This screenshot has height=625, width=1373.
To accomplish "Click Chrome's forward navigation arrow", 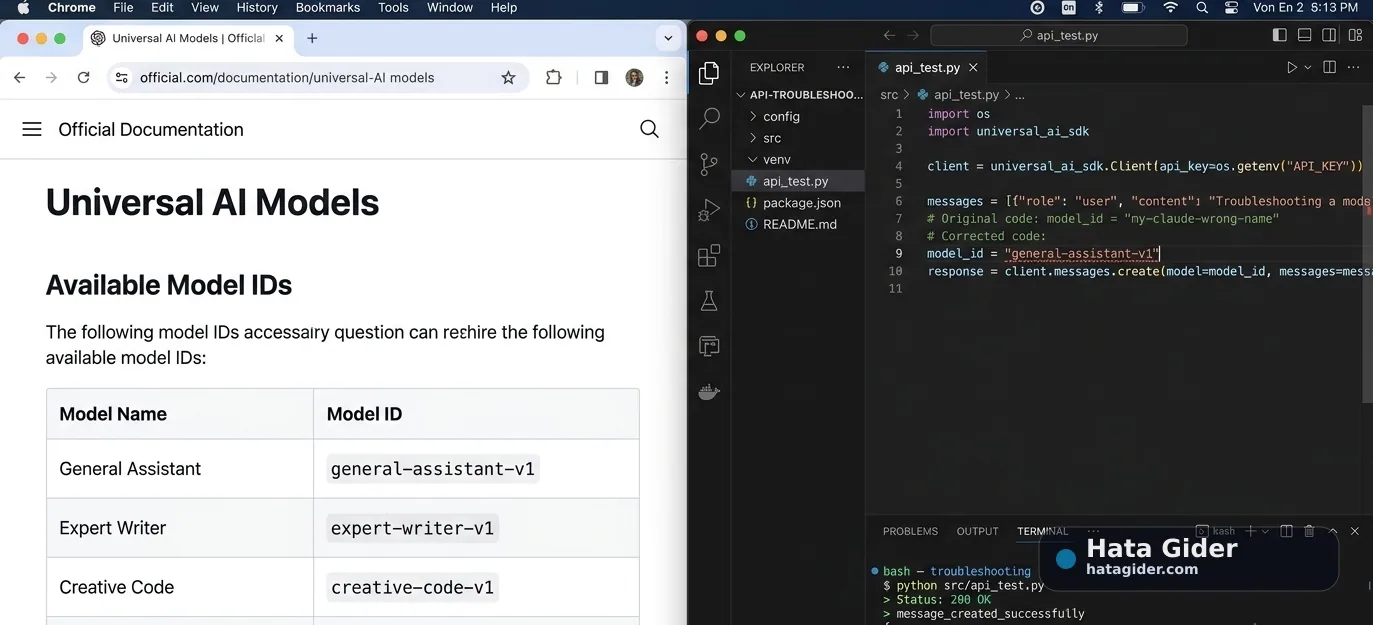I will point(52,77).
